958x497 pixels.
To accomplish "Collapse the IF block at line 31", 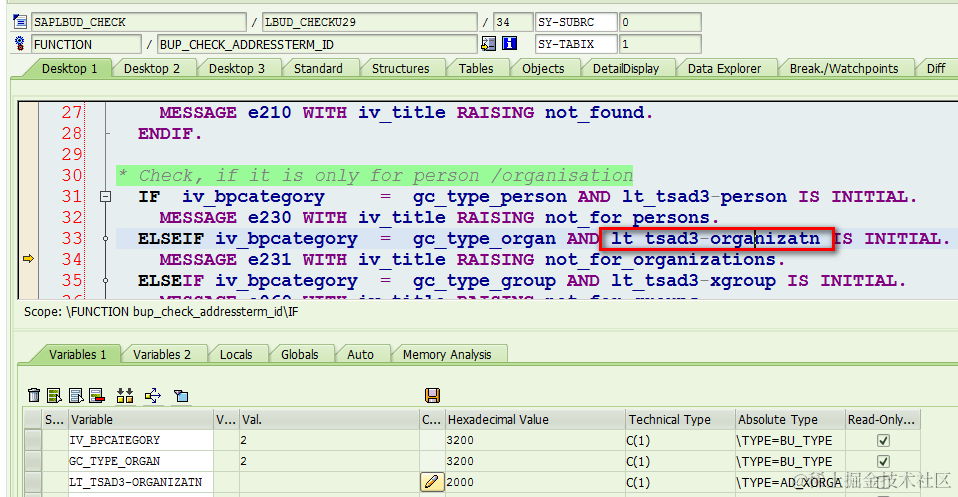I will tap(105, 197).
